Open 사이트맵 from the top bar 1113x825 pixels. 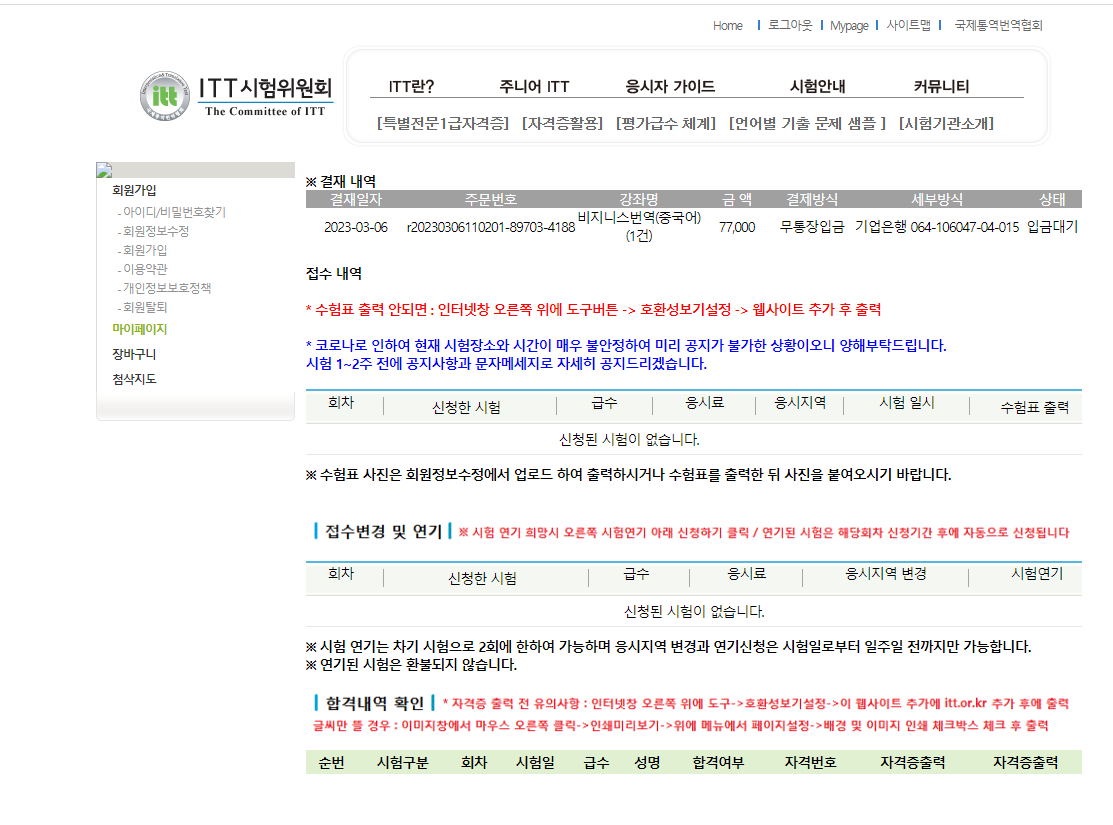908,26
